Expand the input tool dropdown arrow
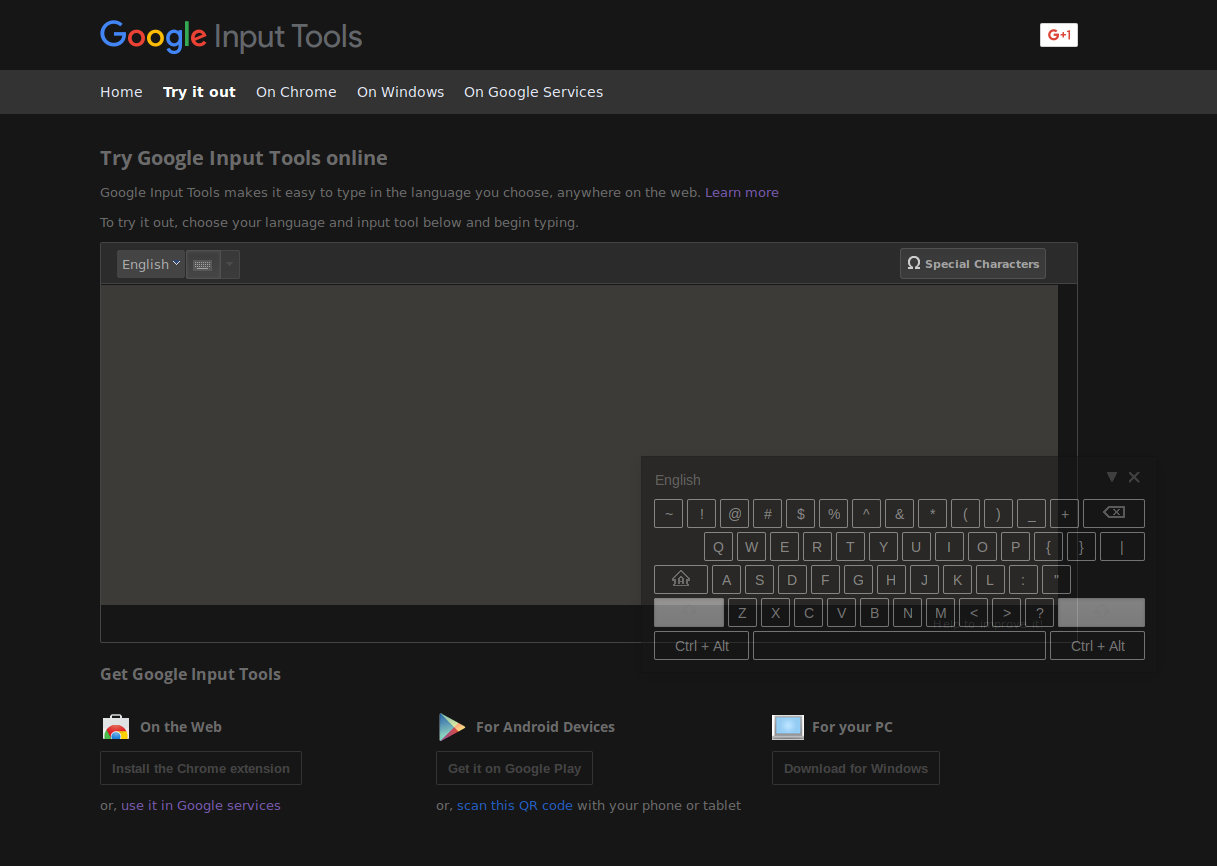 point(230,264)
